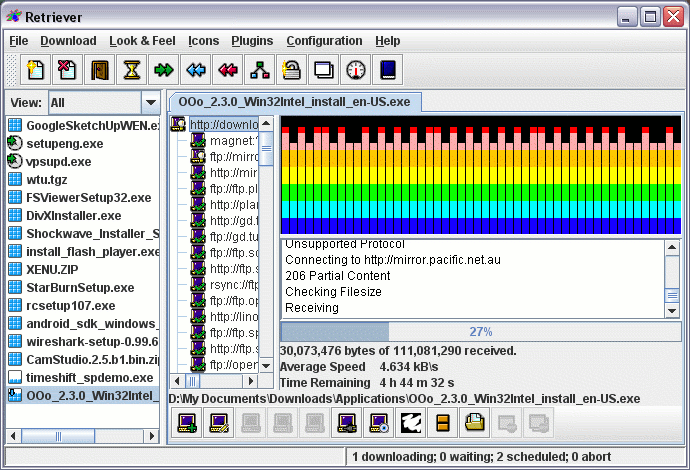The image size is (690, 470).
Task: Click the exit door icon in toolbar
Action: click(x=99, y=70)
